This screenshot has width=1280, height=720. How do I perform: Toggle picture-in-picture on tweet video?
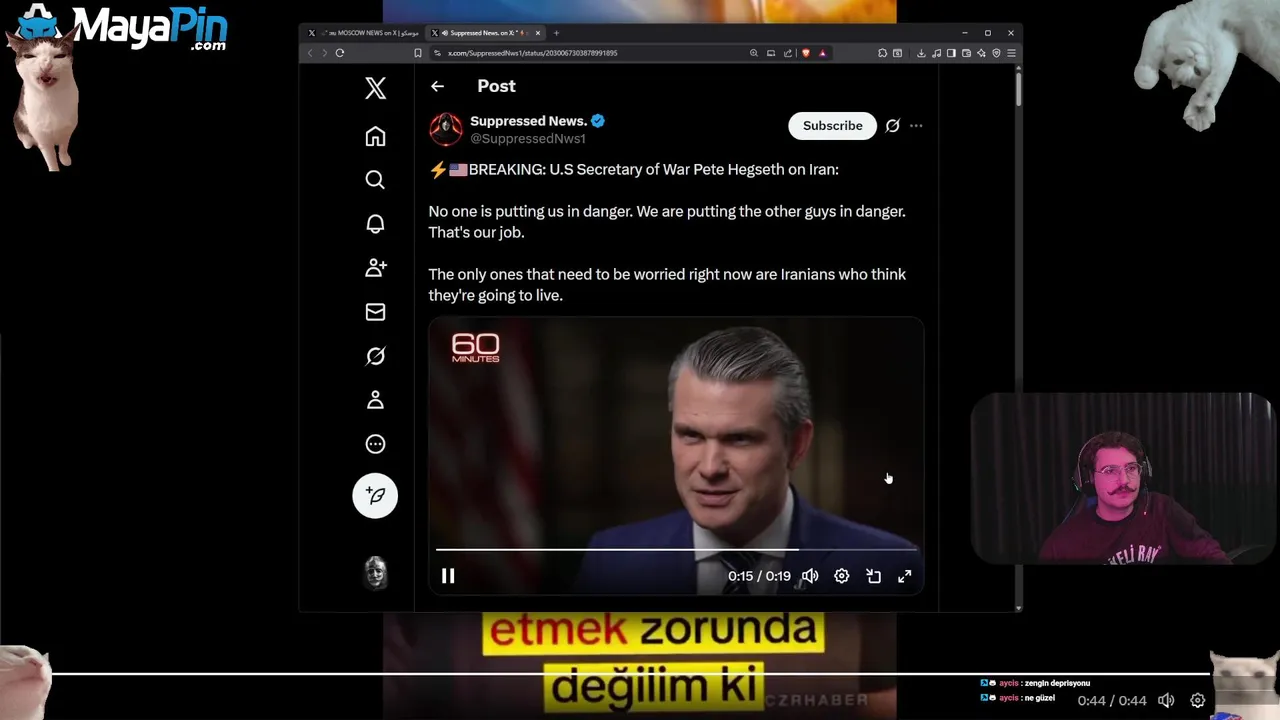[x=873, y=576]
